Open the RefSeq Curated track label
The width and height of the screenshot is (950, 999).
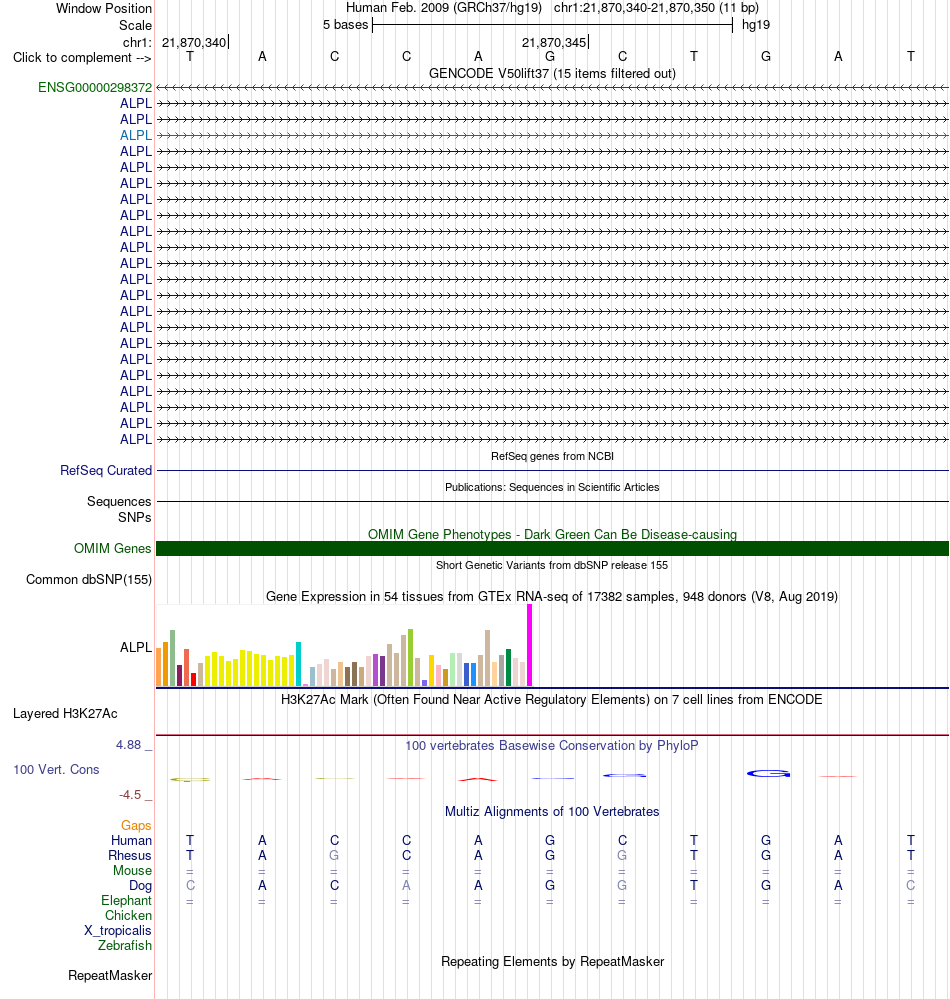106,470
